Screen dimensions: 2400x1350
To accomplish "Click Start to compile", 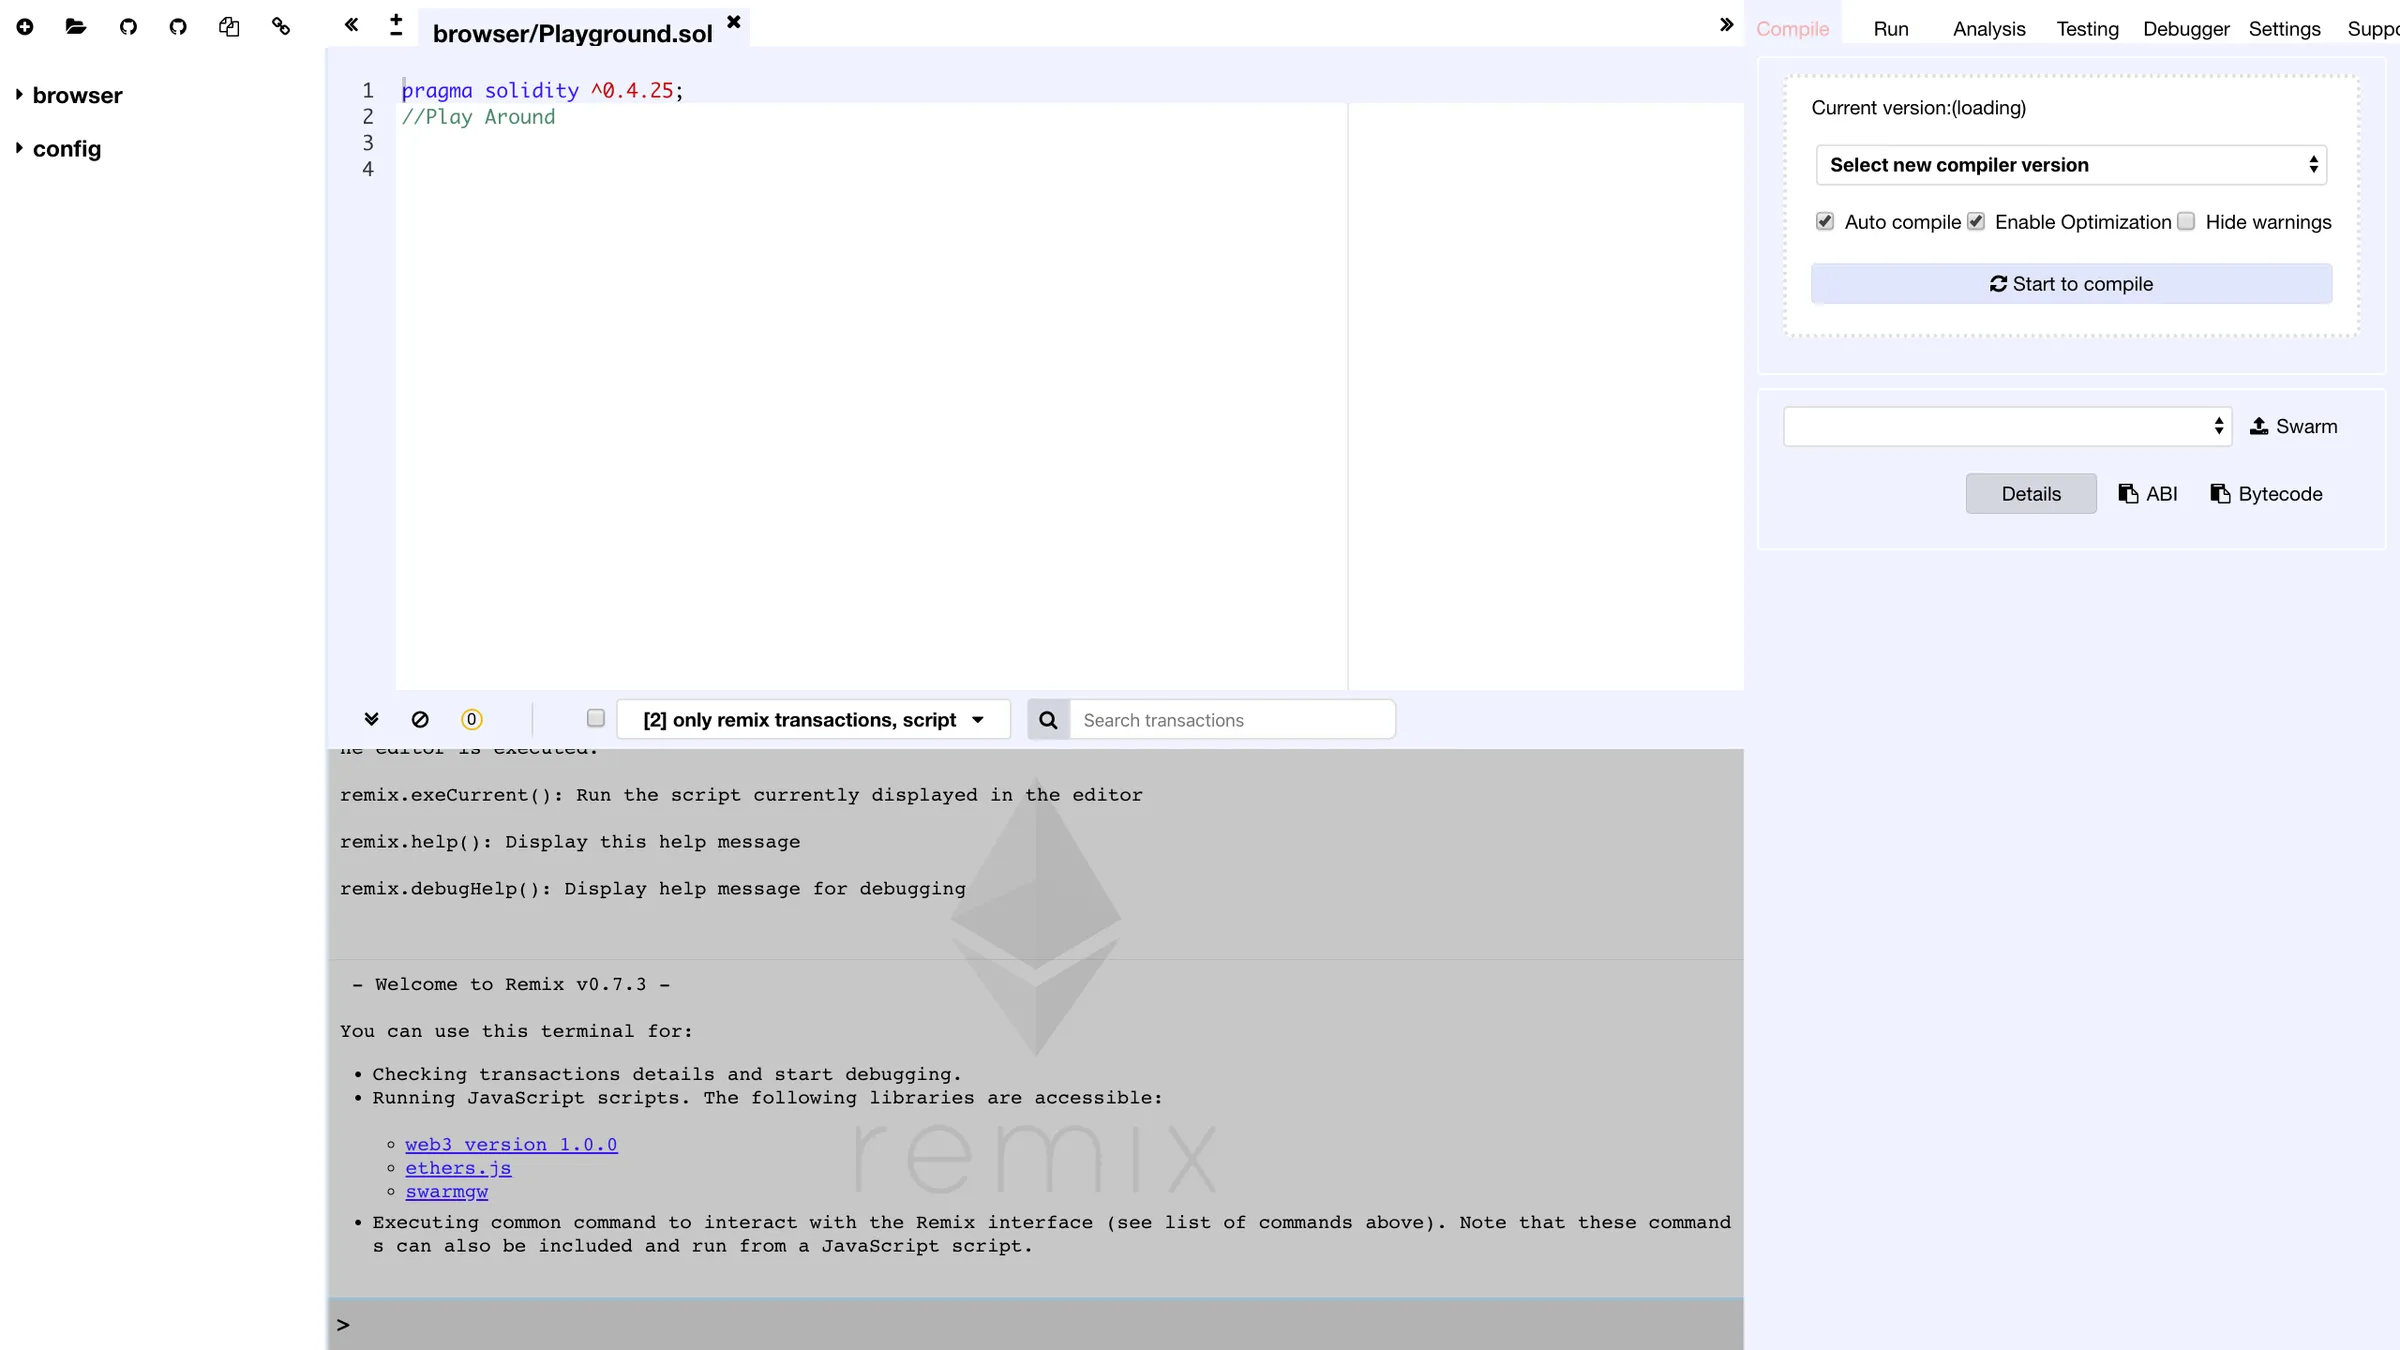I will (x=2070, y=283).
